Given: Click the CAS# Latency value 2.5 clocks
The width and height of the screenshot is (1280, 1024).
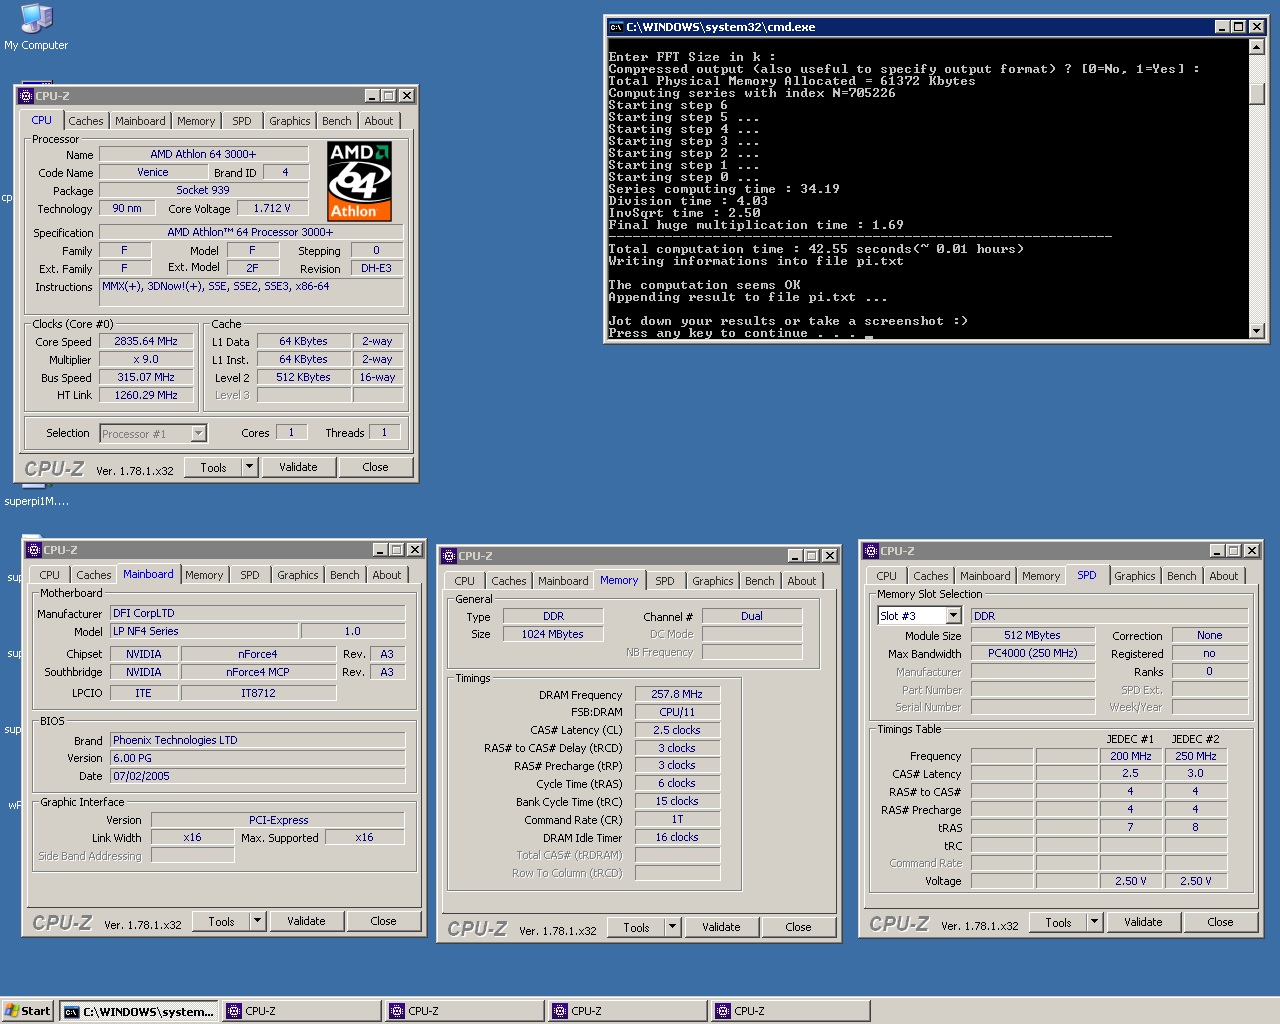Looking at the screenshot, I should coord(677,730).
